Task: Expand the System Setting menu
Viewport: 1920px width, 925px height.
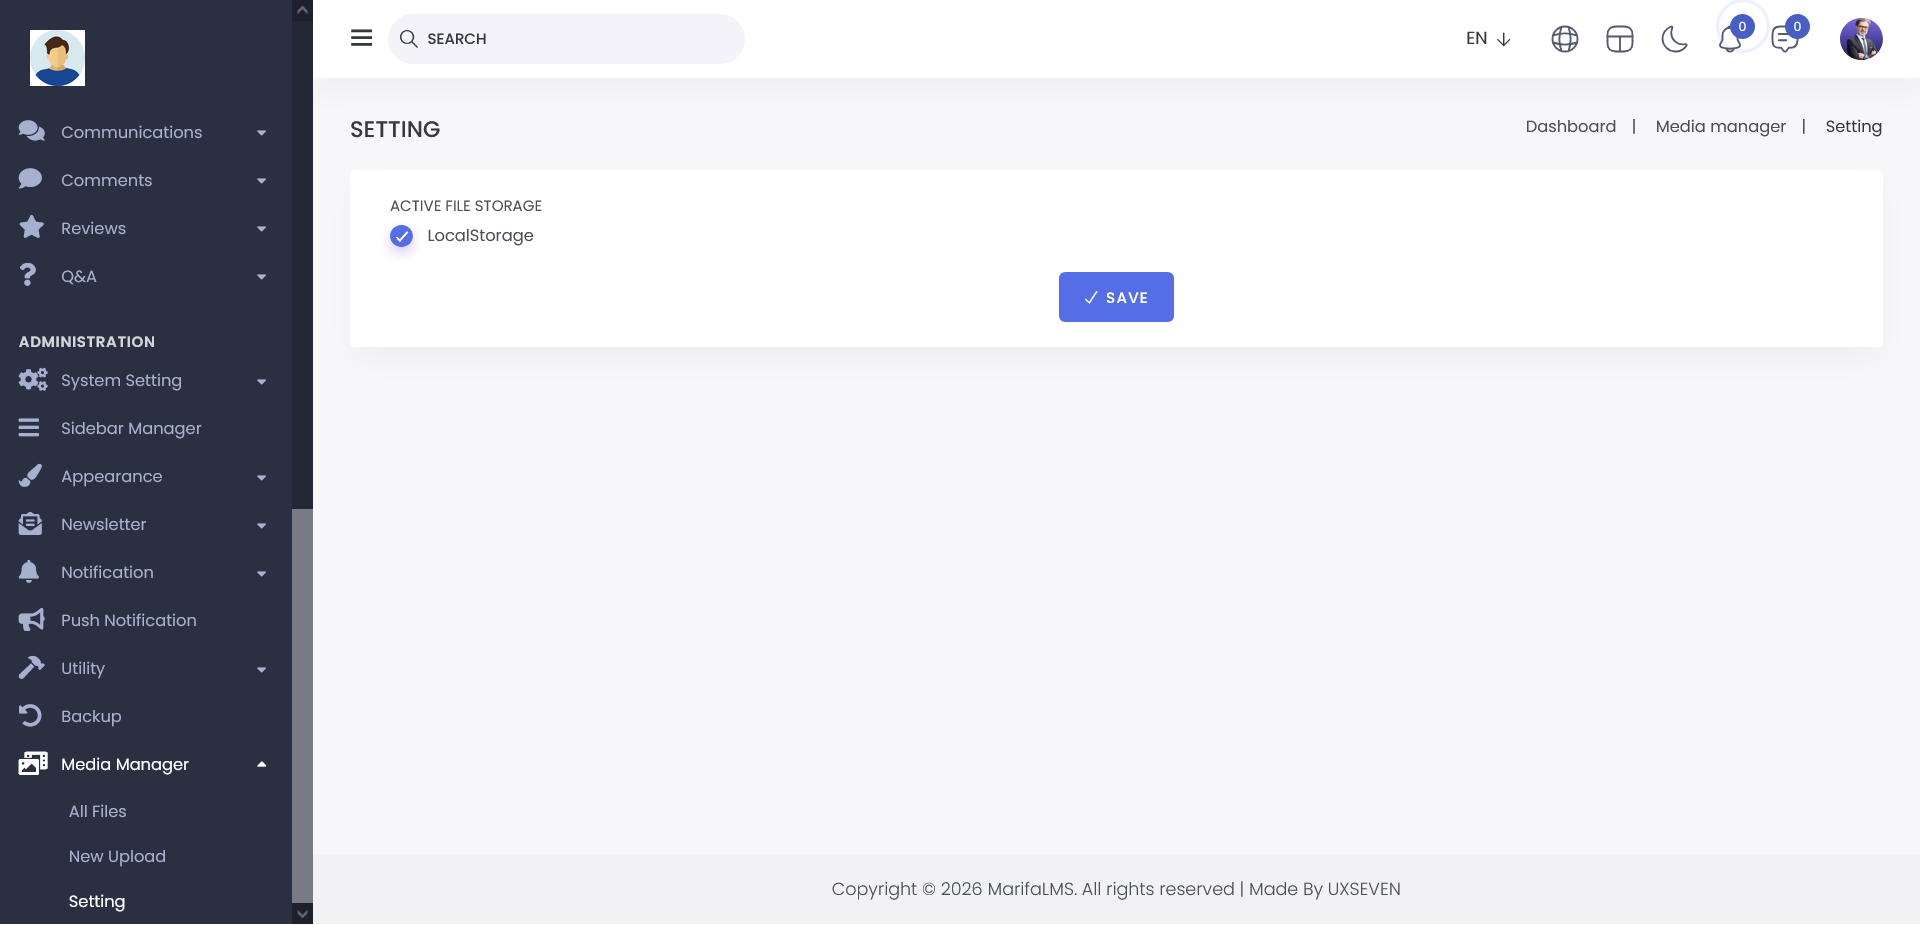Action: pyautogui.click(x=140, y=381)
